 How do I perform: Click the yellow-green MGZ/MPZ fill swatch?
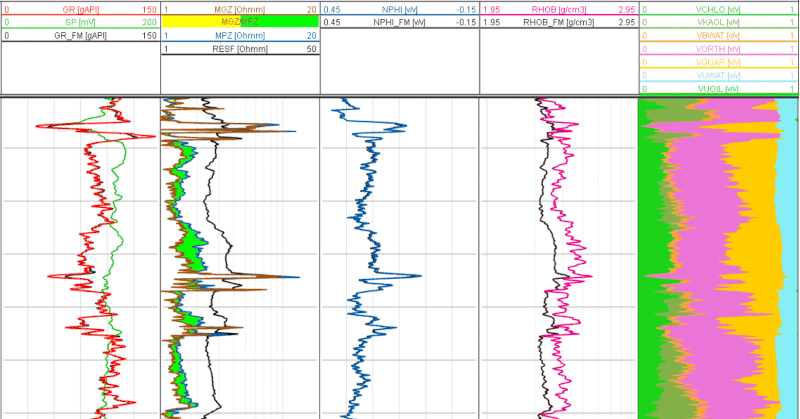240,21
